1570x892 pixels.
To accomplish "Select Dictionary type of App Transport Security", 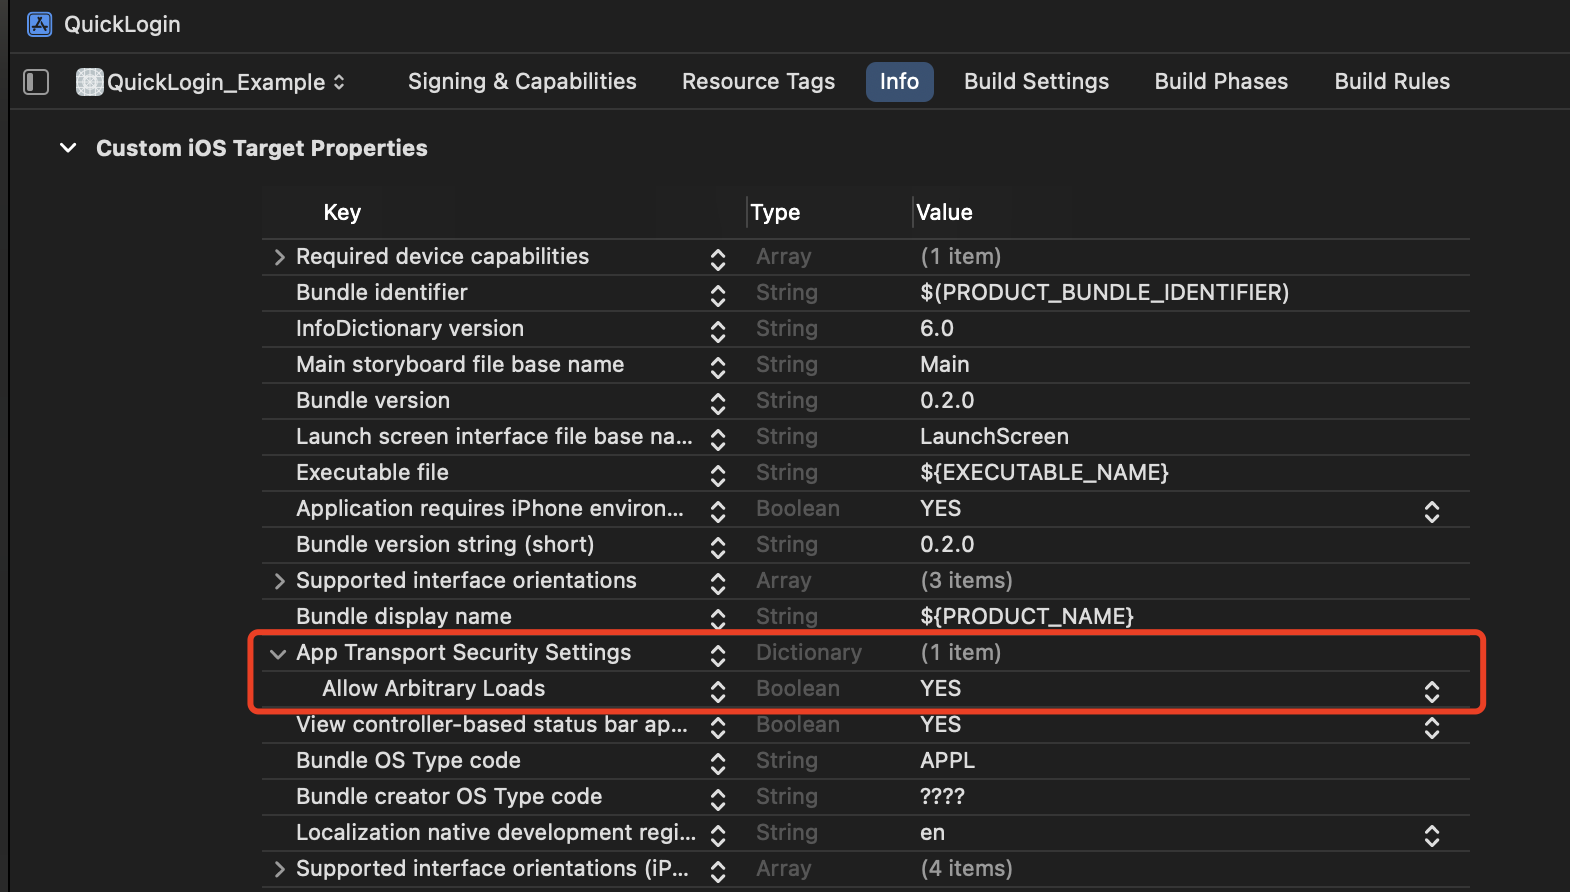I will pyautogui.click(x=808, y=652).
